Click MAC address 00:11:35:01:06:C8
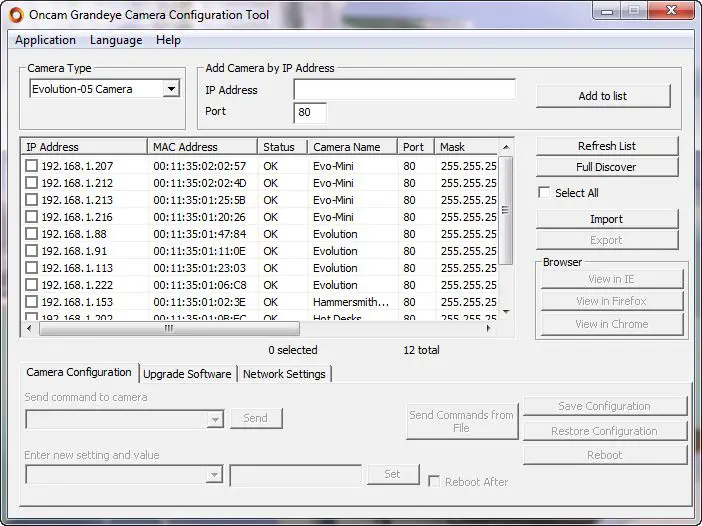Image resolution: width=702 pixels, height=526 pixels. tap(200, 285)
